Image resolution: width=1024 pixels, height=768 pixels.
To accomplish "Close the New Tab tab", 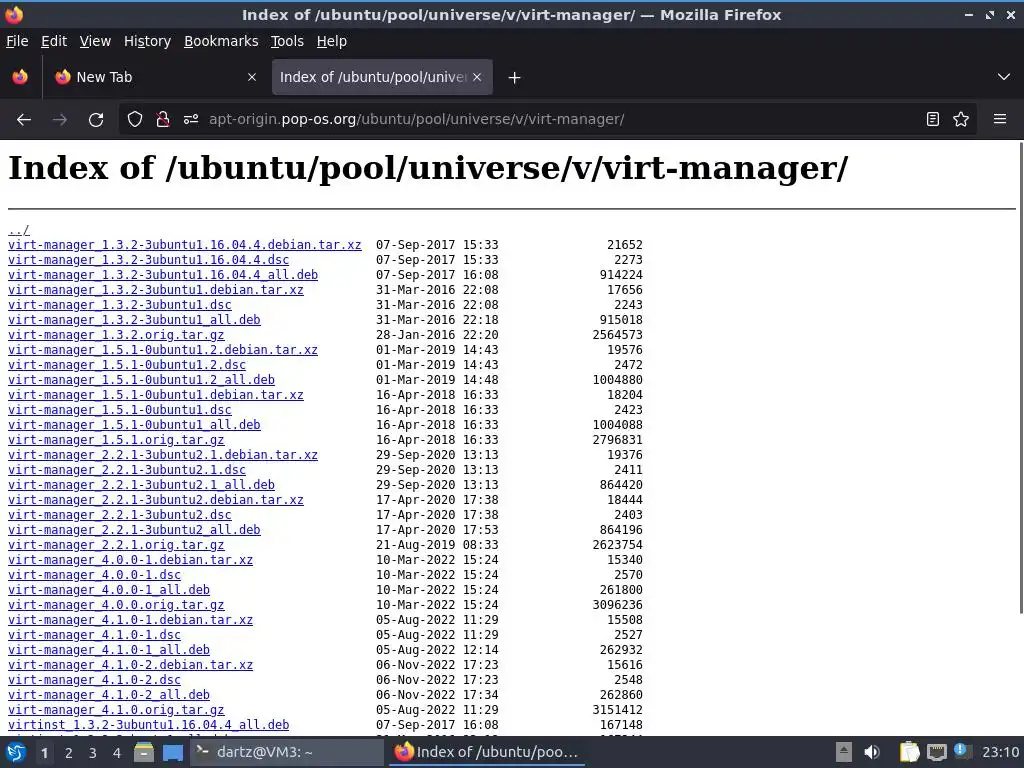I will click(x=251, y=77).
